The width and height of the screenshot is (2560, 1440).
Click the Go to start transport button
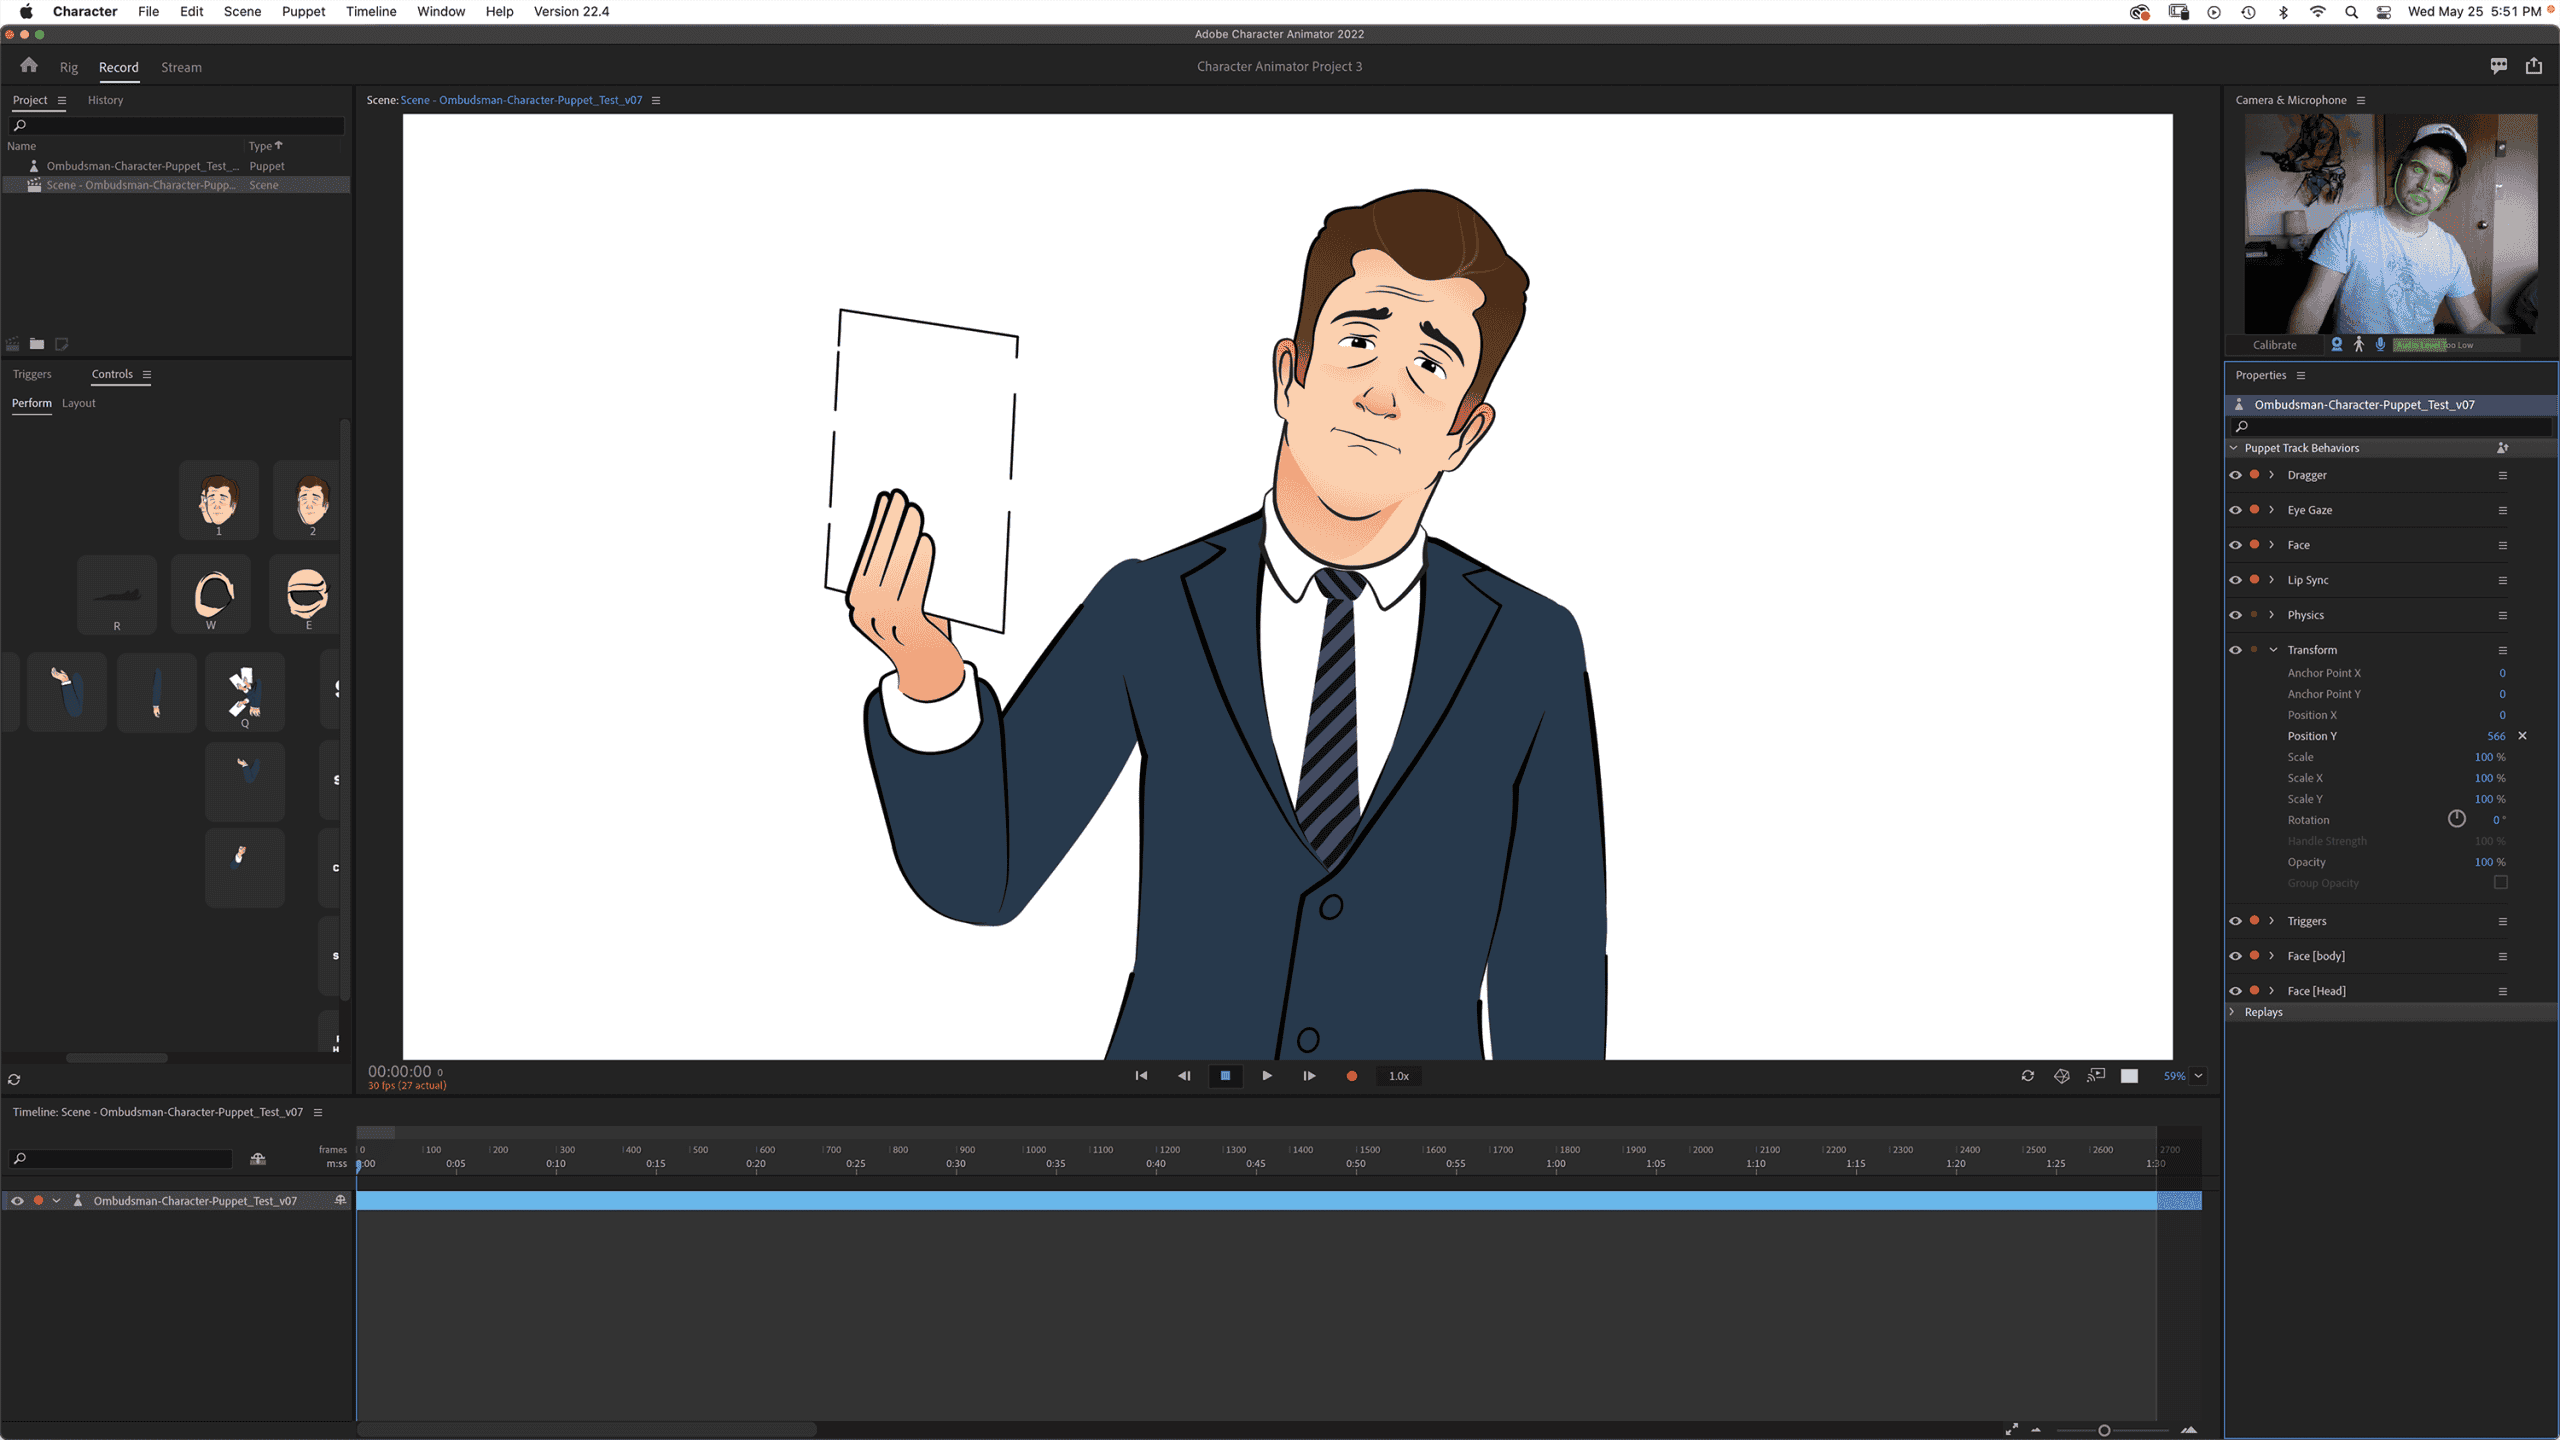pyautogui.click(x=1141, y=1076)
